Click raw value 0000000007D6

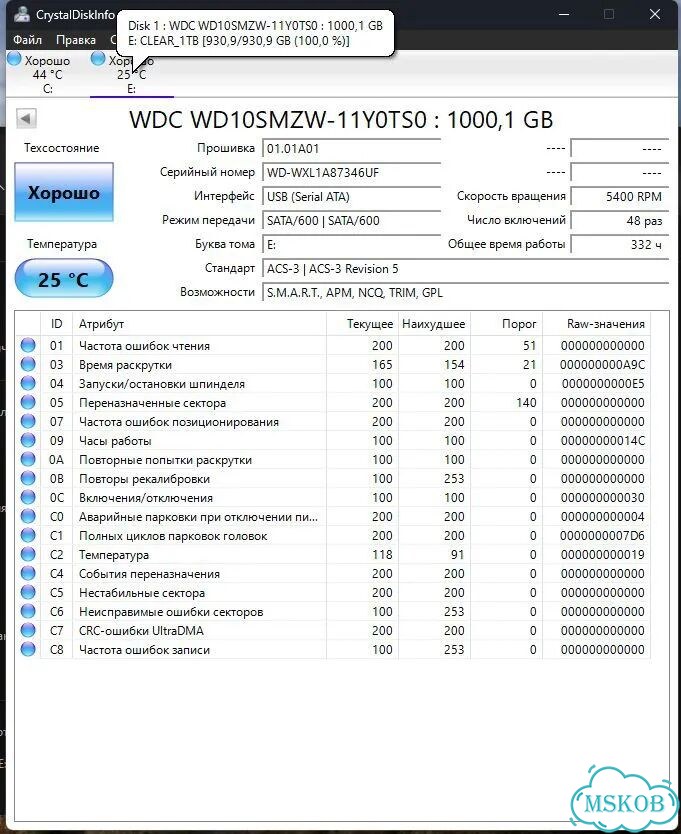coord(602,536)
